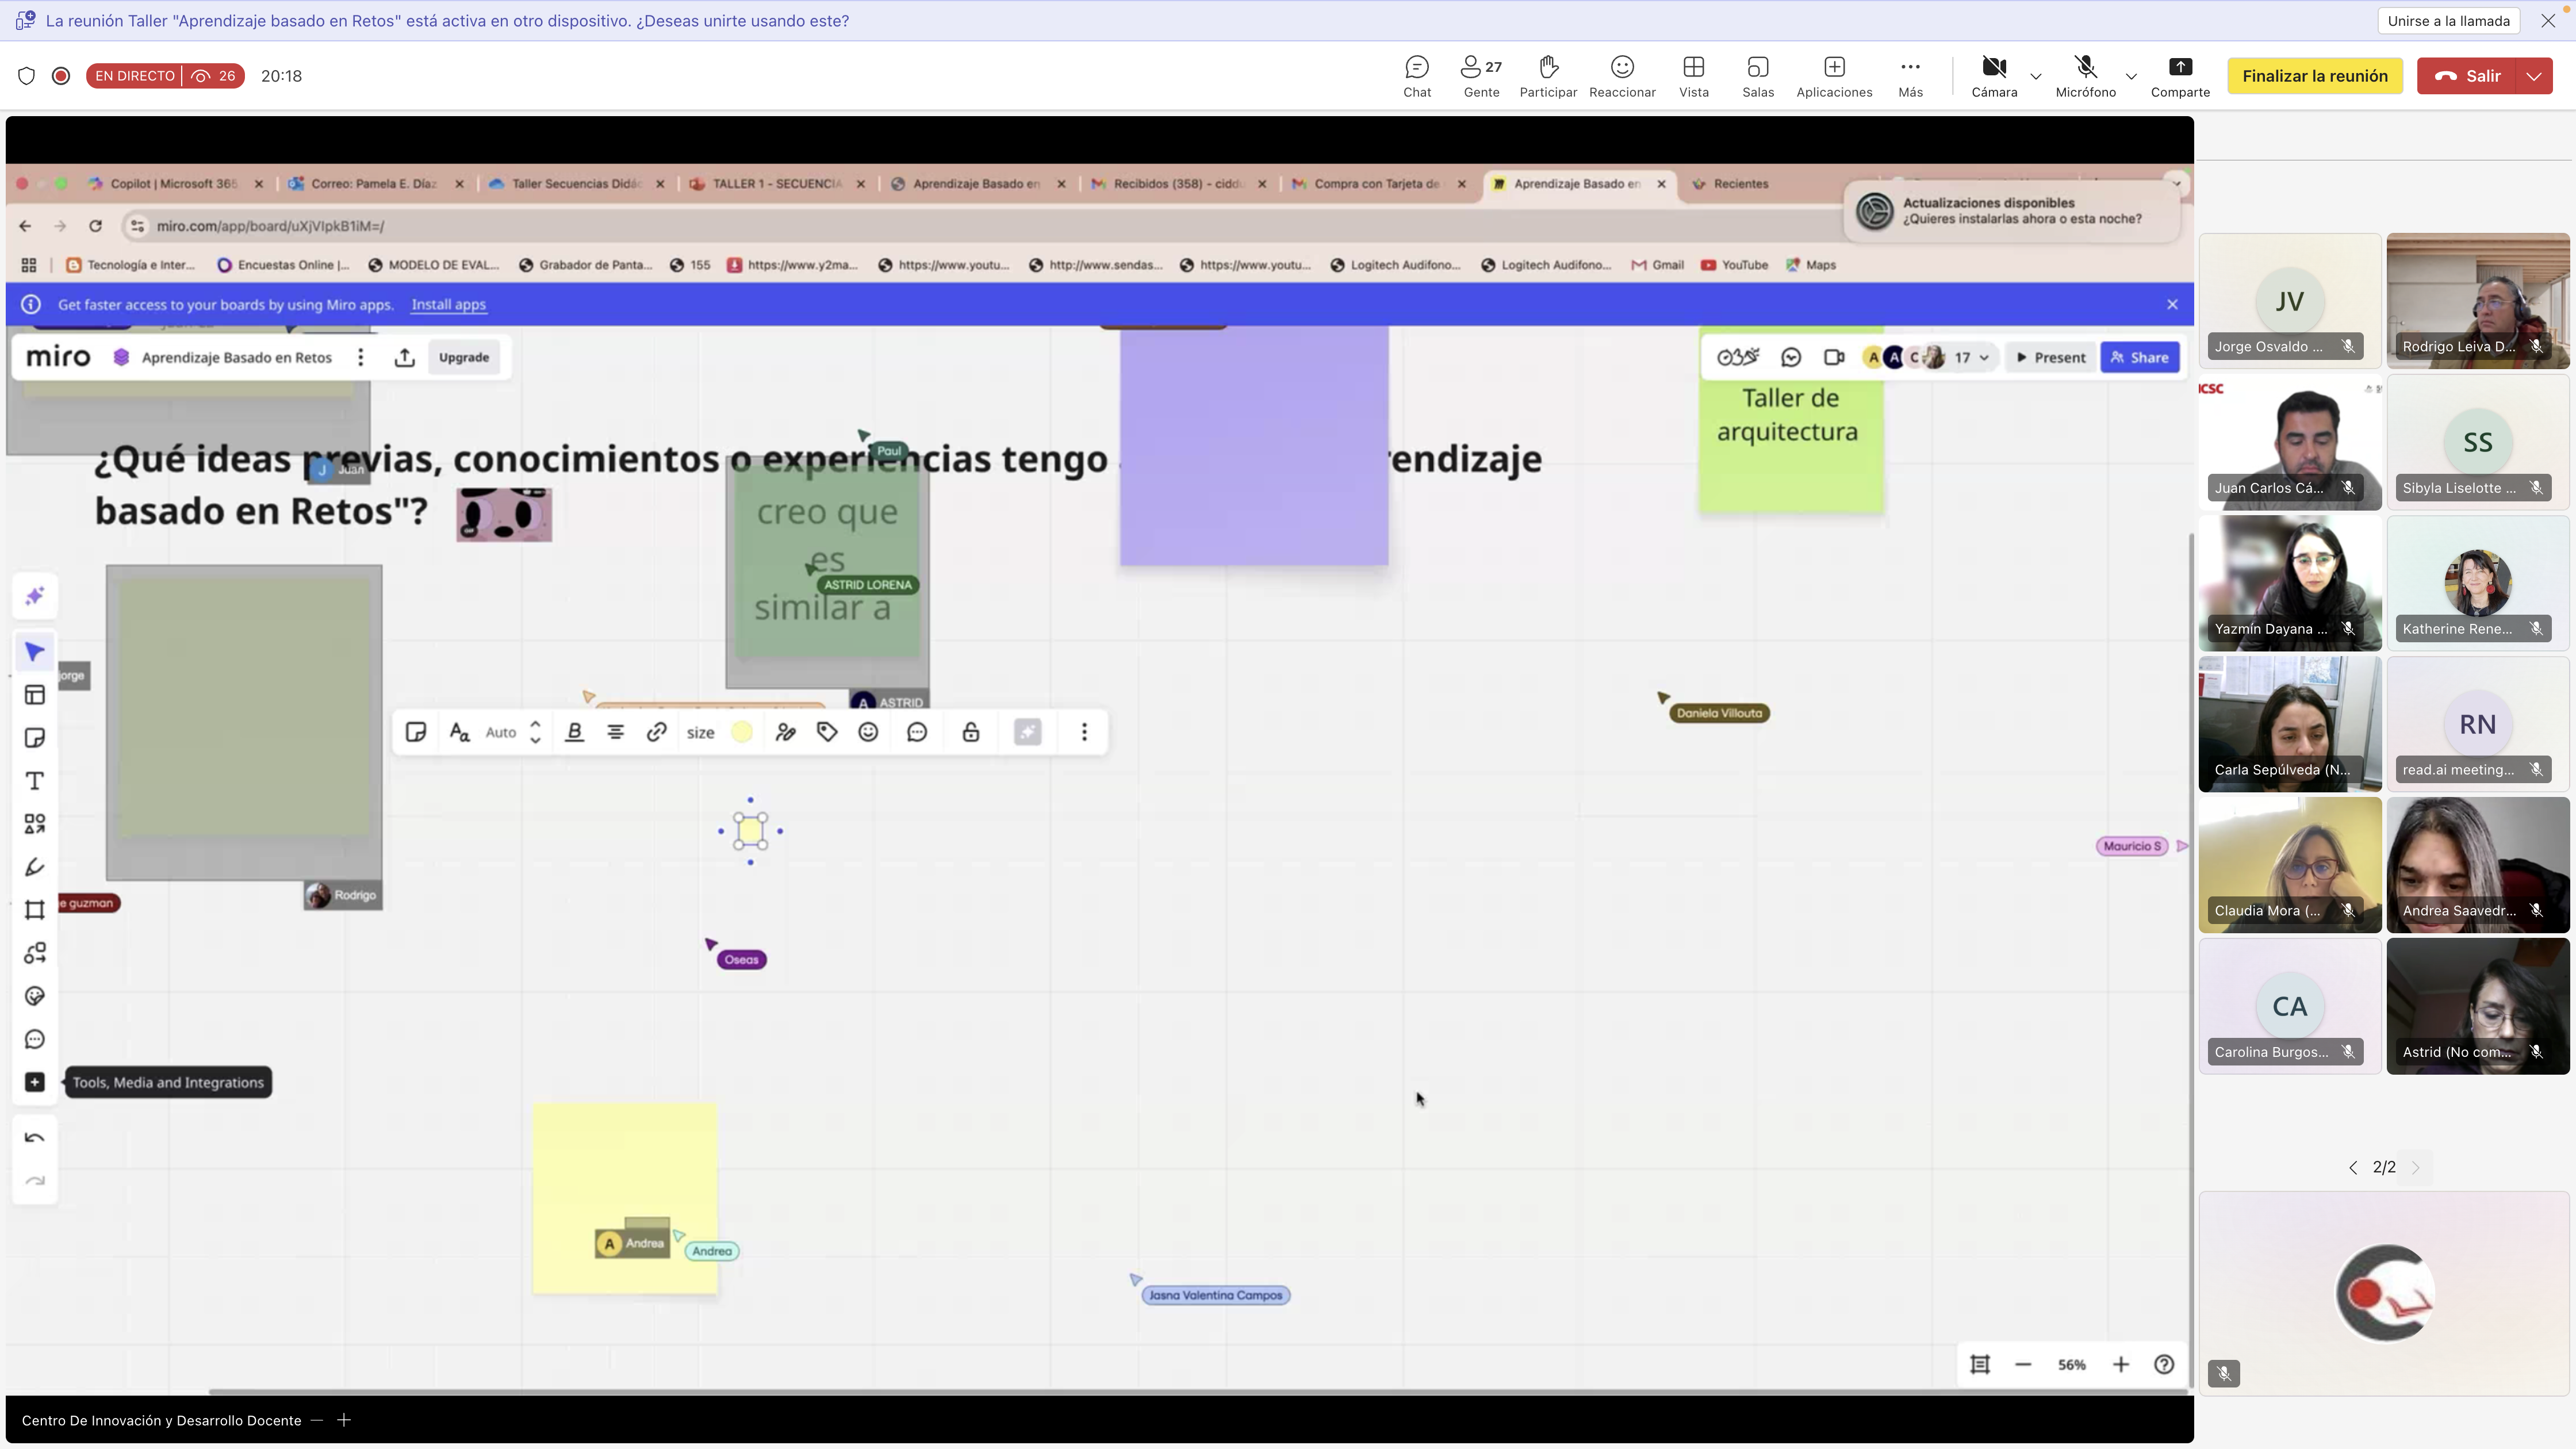Expand the 17 collaborators dropdown
Image resolution: width=2576 pixels, height=1449 pixels.
1972,358
